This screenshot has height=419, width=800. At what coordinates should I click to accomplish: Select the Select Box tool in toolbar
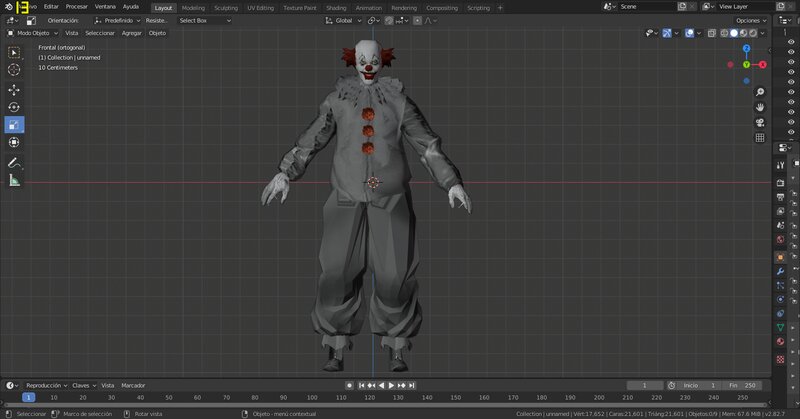pyautogui.click(x=14, y=53)
